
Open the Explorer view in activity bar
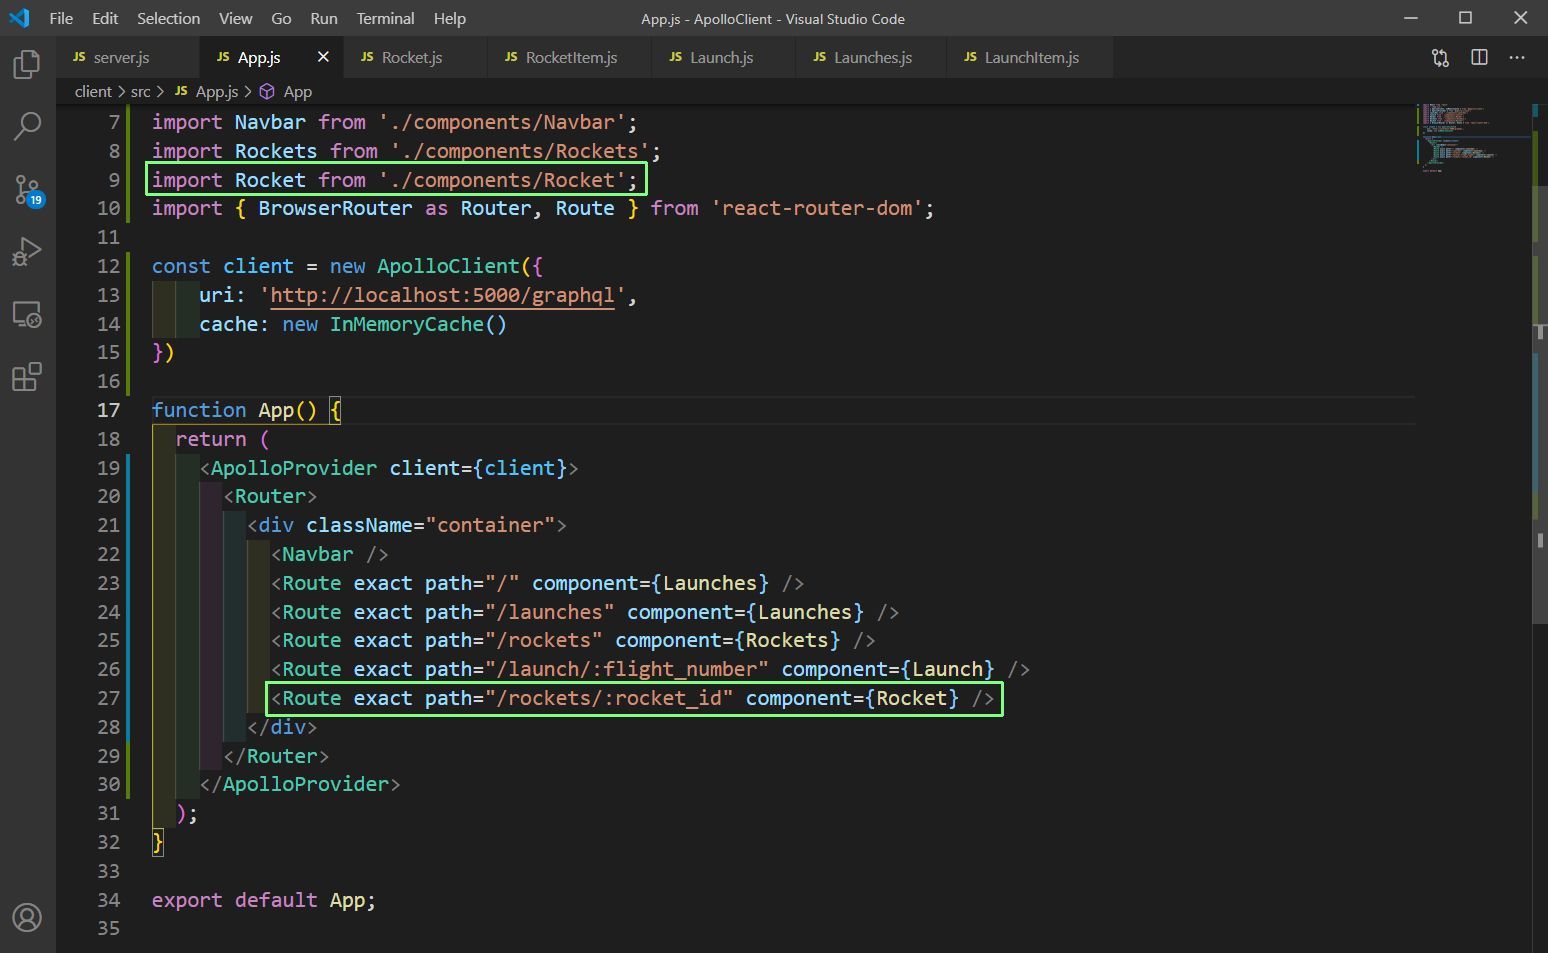pyautogui.click(x=27, y=65)
